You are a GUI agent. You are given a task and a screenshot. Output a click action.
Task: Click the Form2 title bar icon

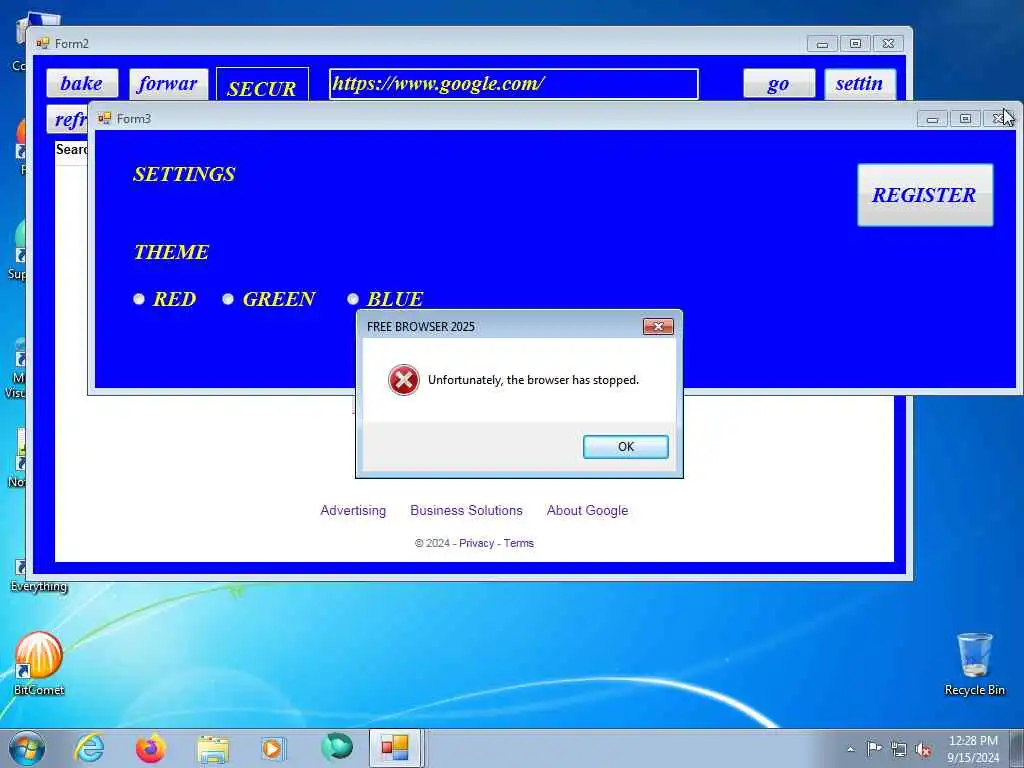[43, 43]
